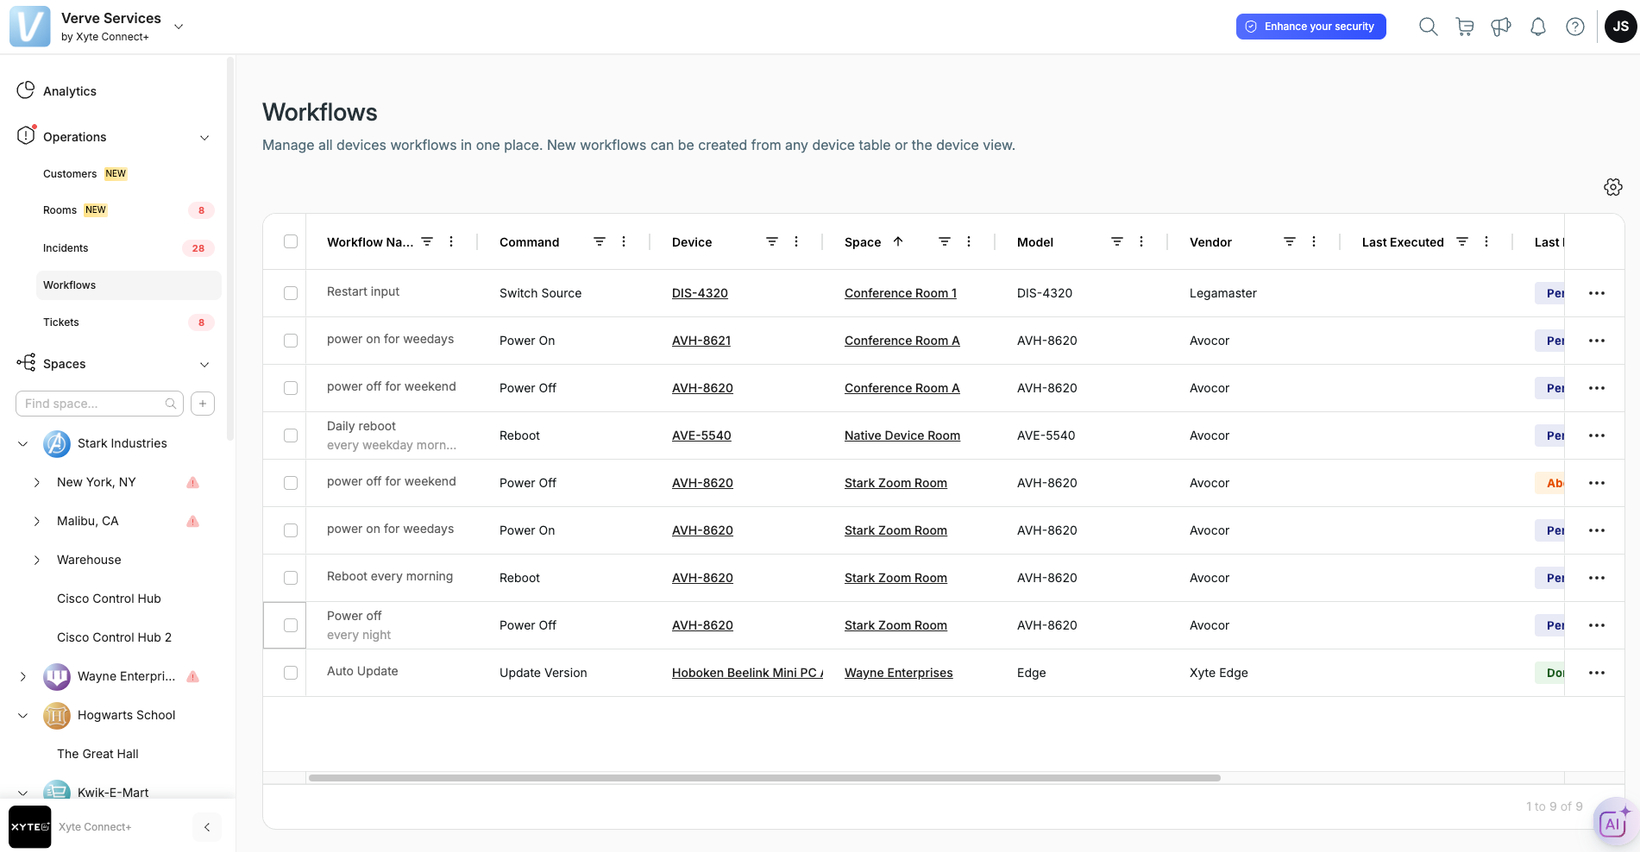Screen dimensions: 1640x852
Task: Sort by the Space column header
Action: 863,242
